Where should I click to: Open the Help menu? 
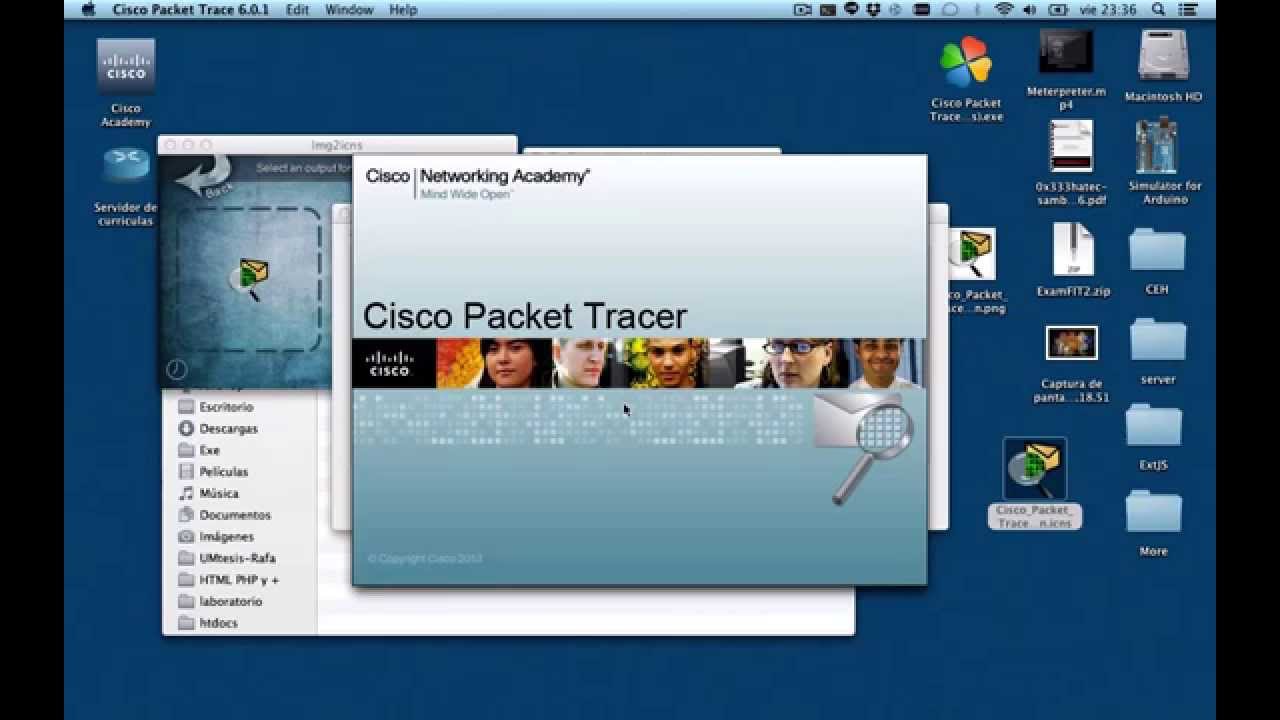[x=403, y=9]
